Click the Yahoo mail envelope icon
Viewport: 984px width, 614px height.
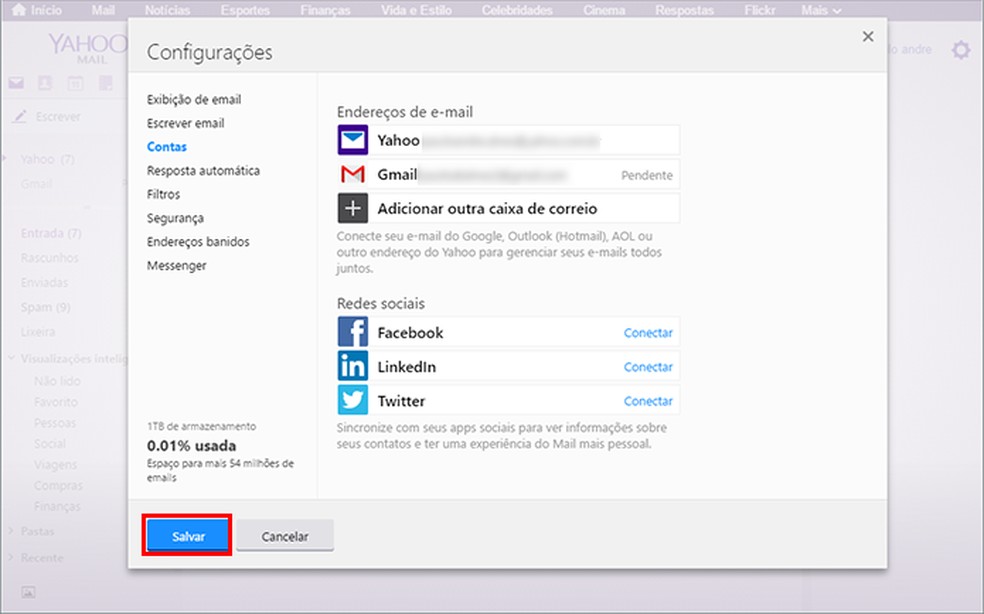[353, 139]
